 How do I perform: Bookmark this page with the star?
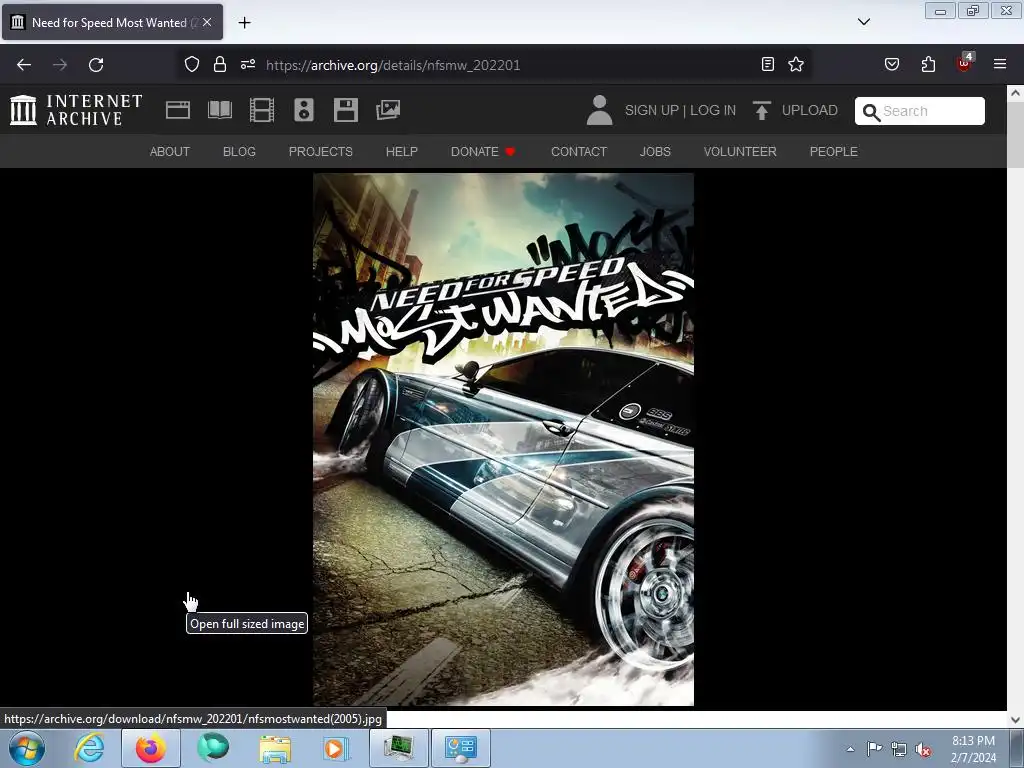pos(795,64)
